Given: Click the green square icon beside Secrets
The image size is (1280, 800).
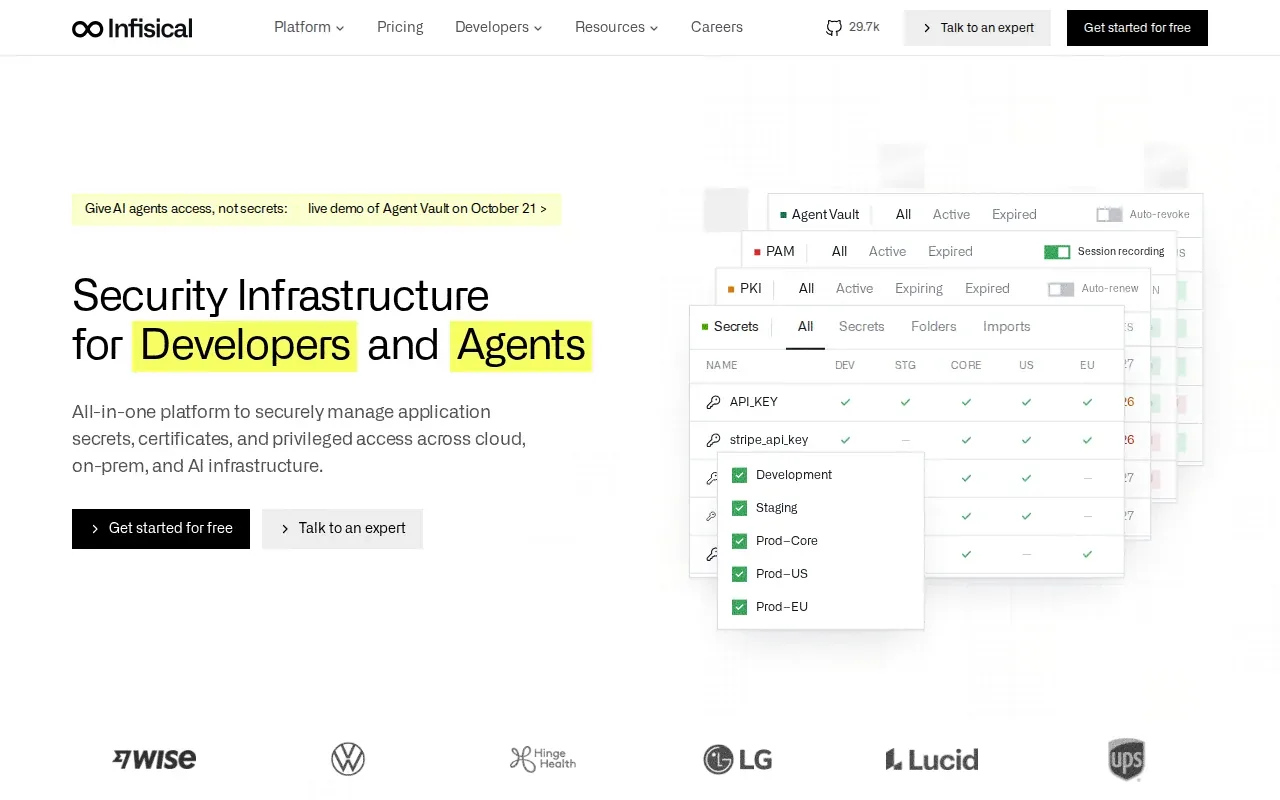Looking at the screenshot, I should pos(705,327).
